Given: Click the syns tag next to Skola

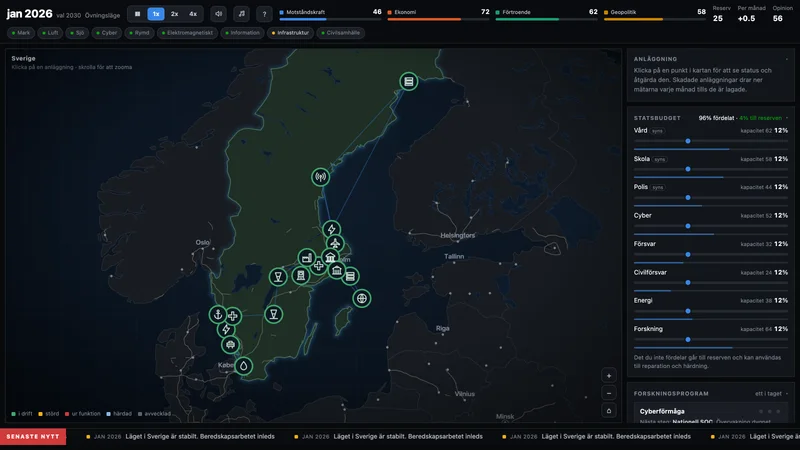Looking at the screenshot, I should [x=660, y=159].
